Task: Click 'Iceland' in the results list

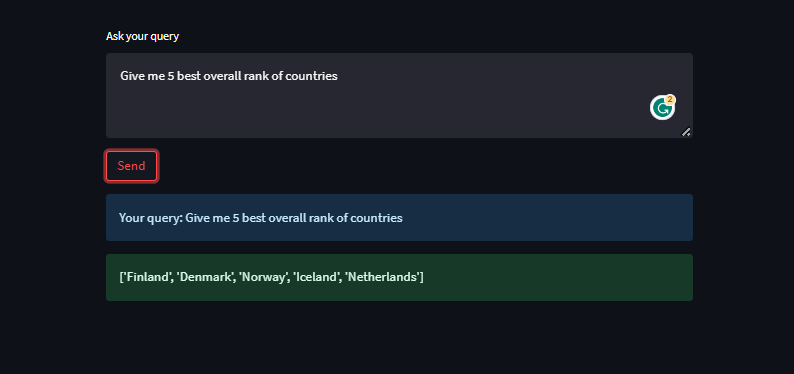Action: pyautogui.click(x=315, y=277)
